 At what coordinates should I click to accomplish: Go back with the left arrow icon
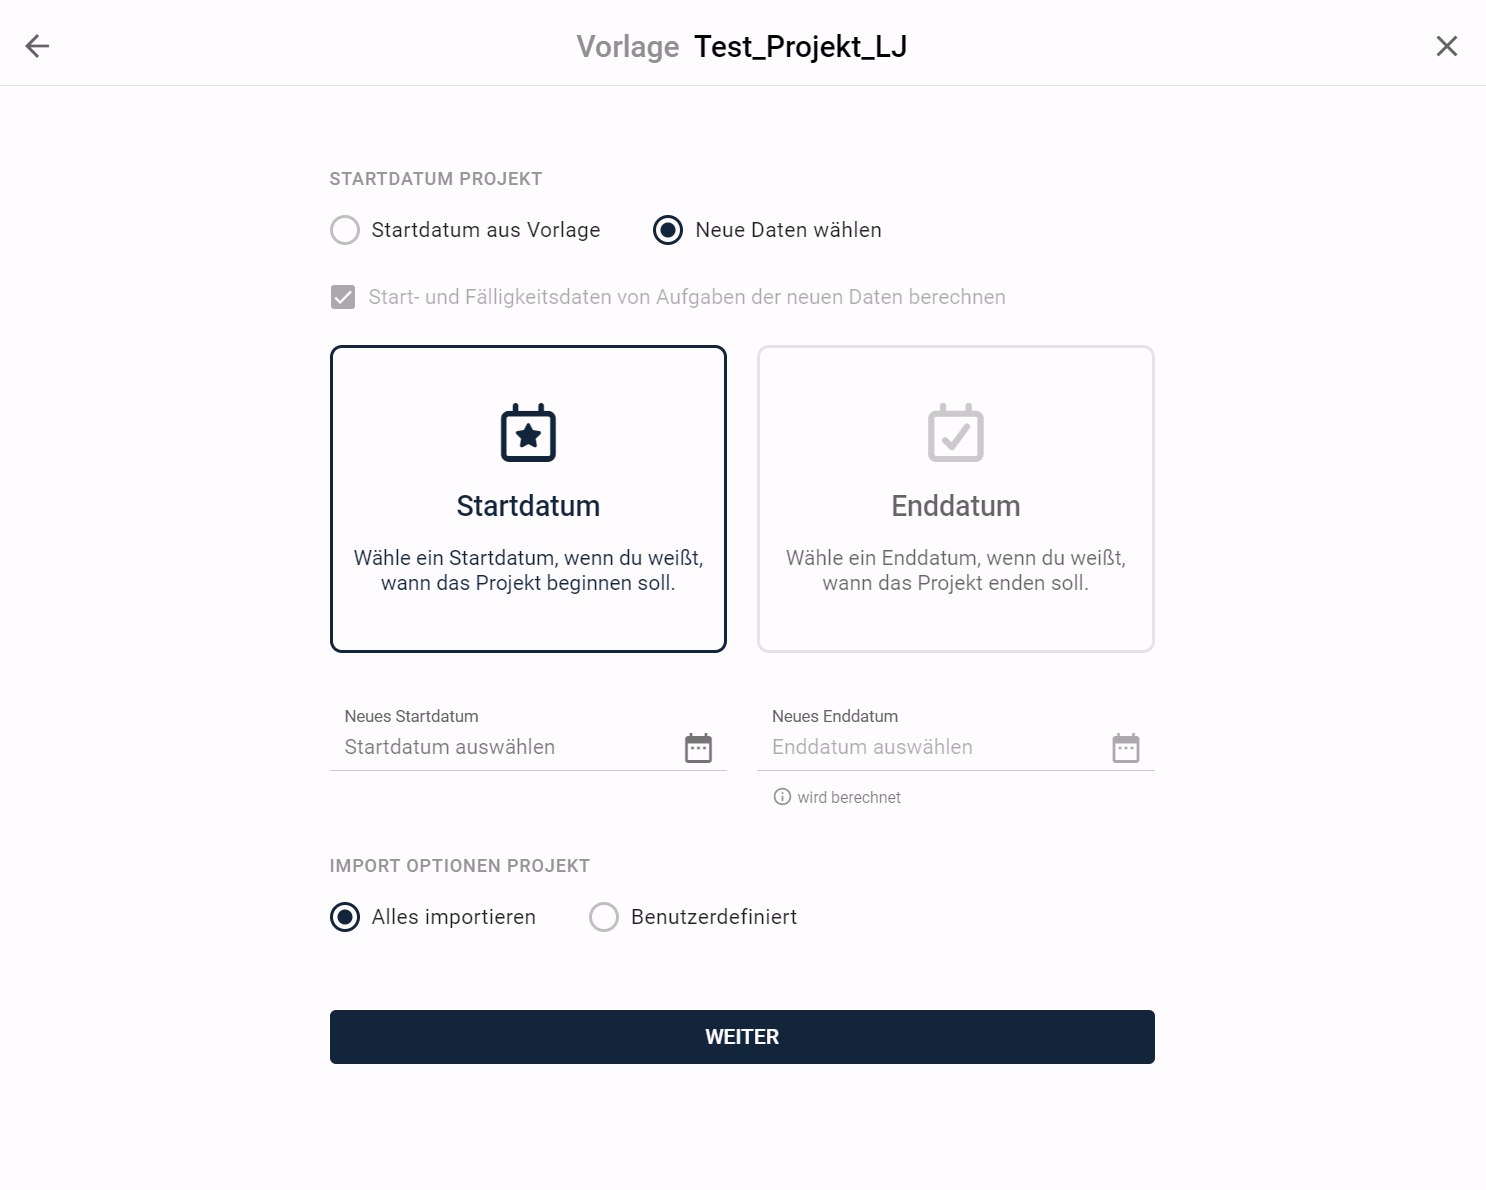click(x=37, y=46)
